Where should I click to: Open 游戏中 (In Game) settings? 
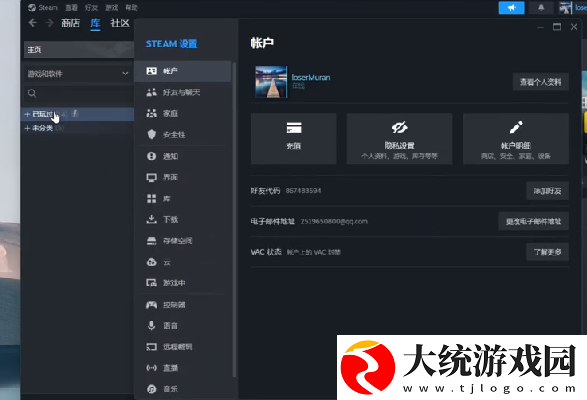click(183, 283)
